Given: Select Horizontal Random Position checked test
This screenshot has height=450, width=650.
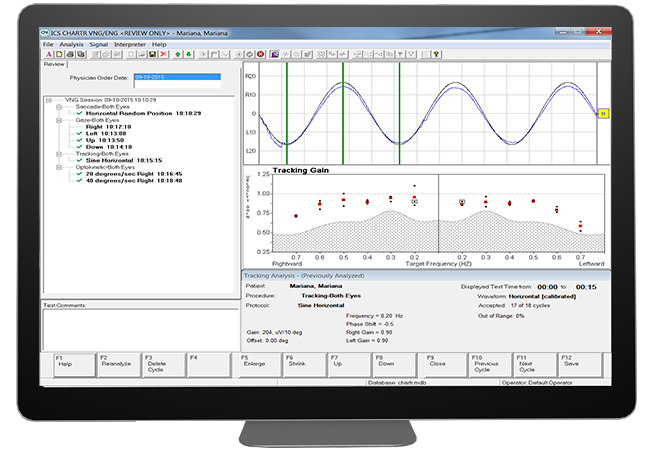Looking at the screenshot, I should 127,113.
